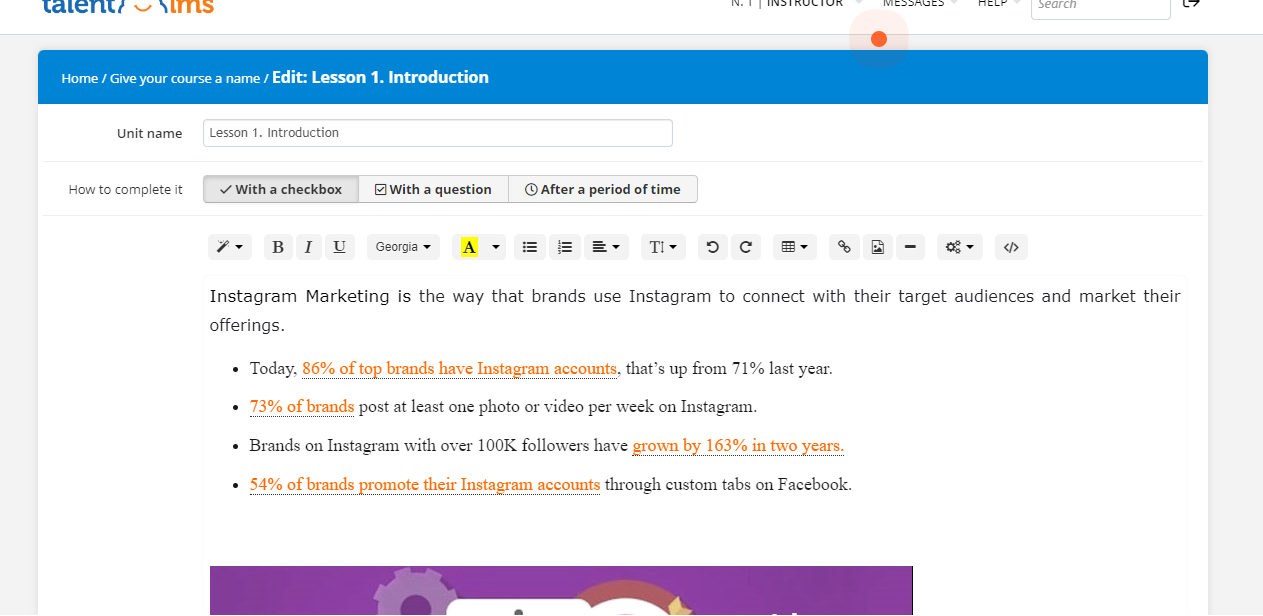Open '86% of top brands' link

click(459, 368)
